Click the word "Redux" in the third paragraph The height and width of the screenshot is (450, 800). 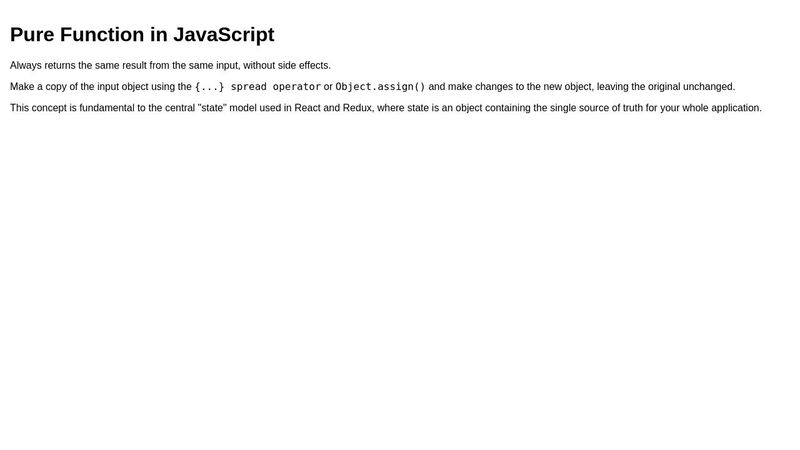click(357, 108)
